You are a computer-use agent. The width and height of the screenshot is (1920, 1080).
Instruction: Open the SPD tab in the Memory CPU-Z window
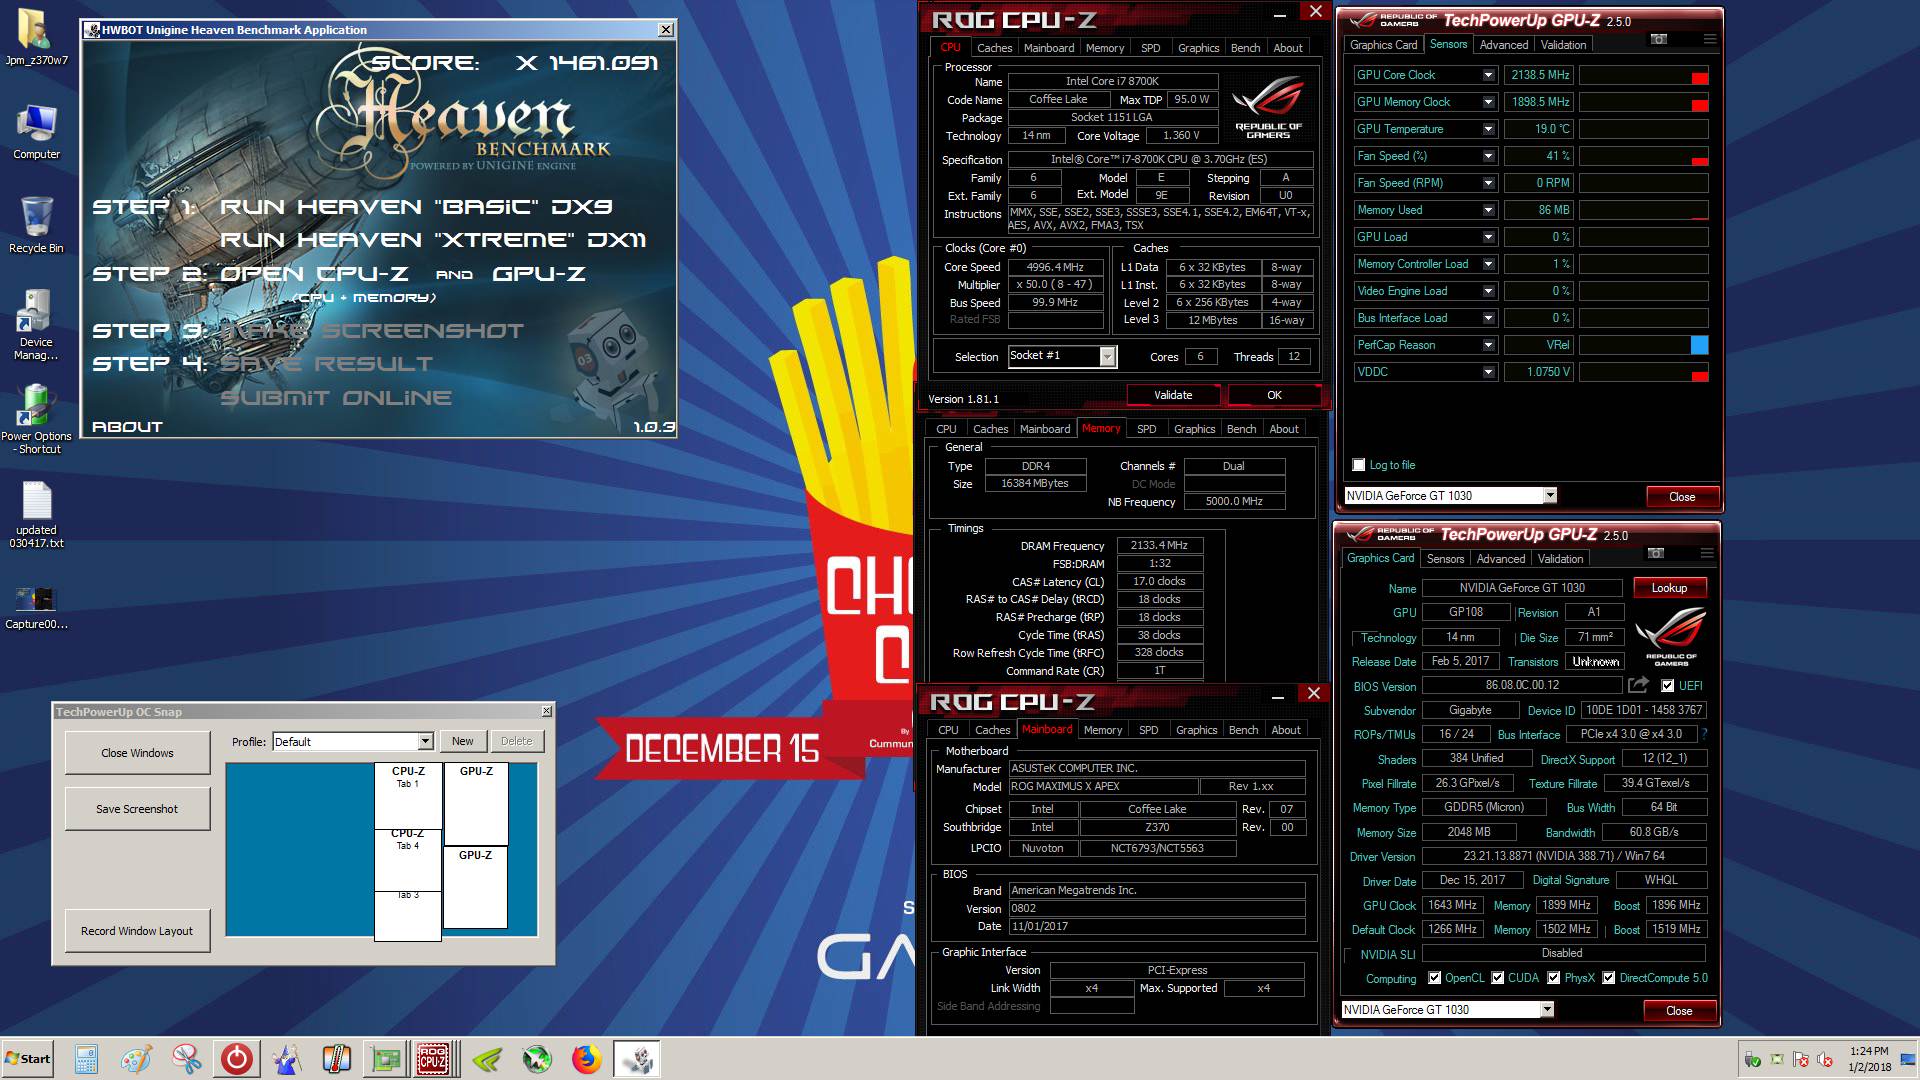coord(1147,429)
